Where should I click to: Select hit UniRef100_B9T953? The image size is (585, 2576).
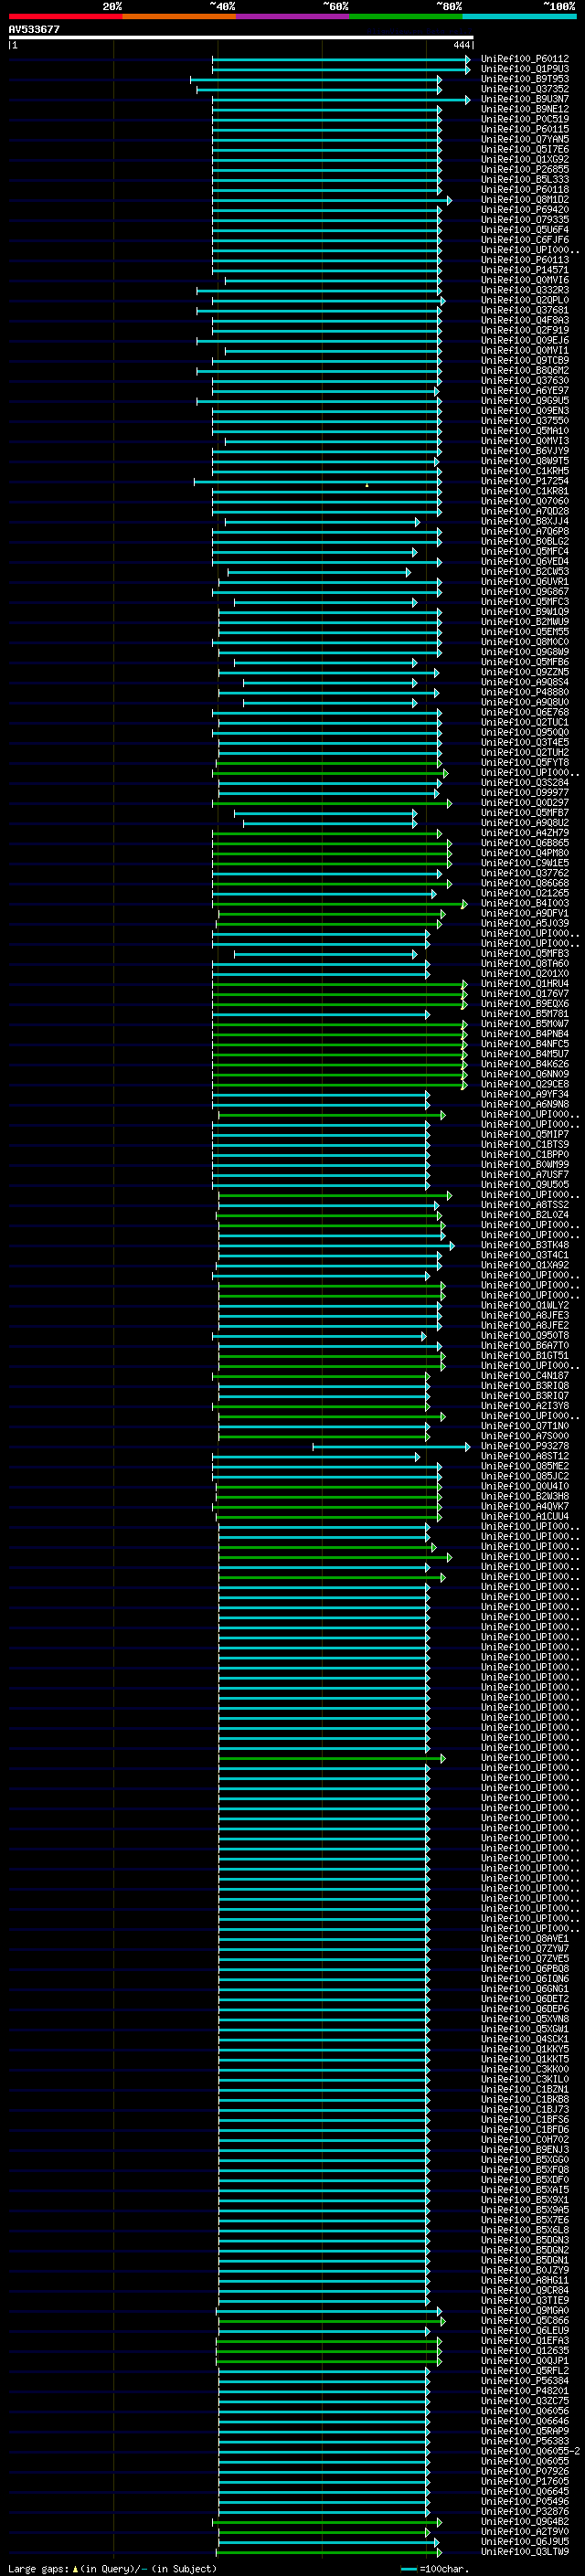525,79
